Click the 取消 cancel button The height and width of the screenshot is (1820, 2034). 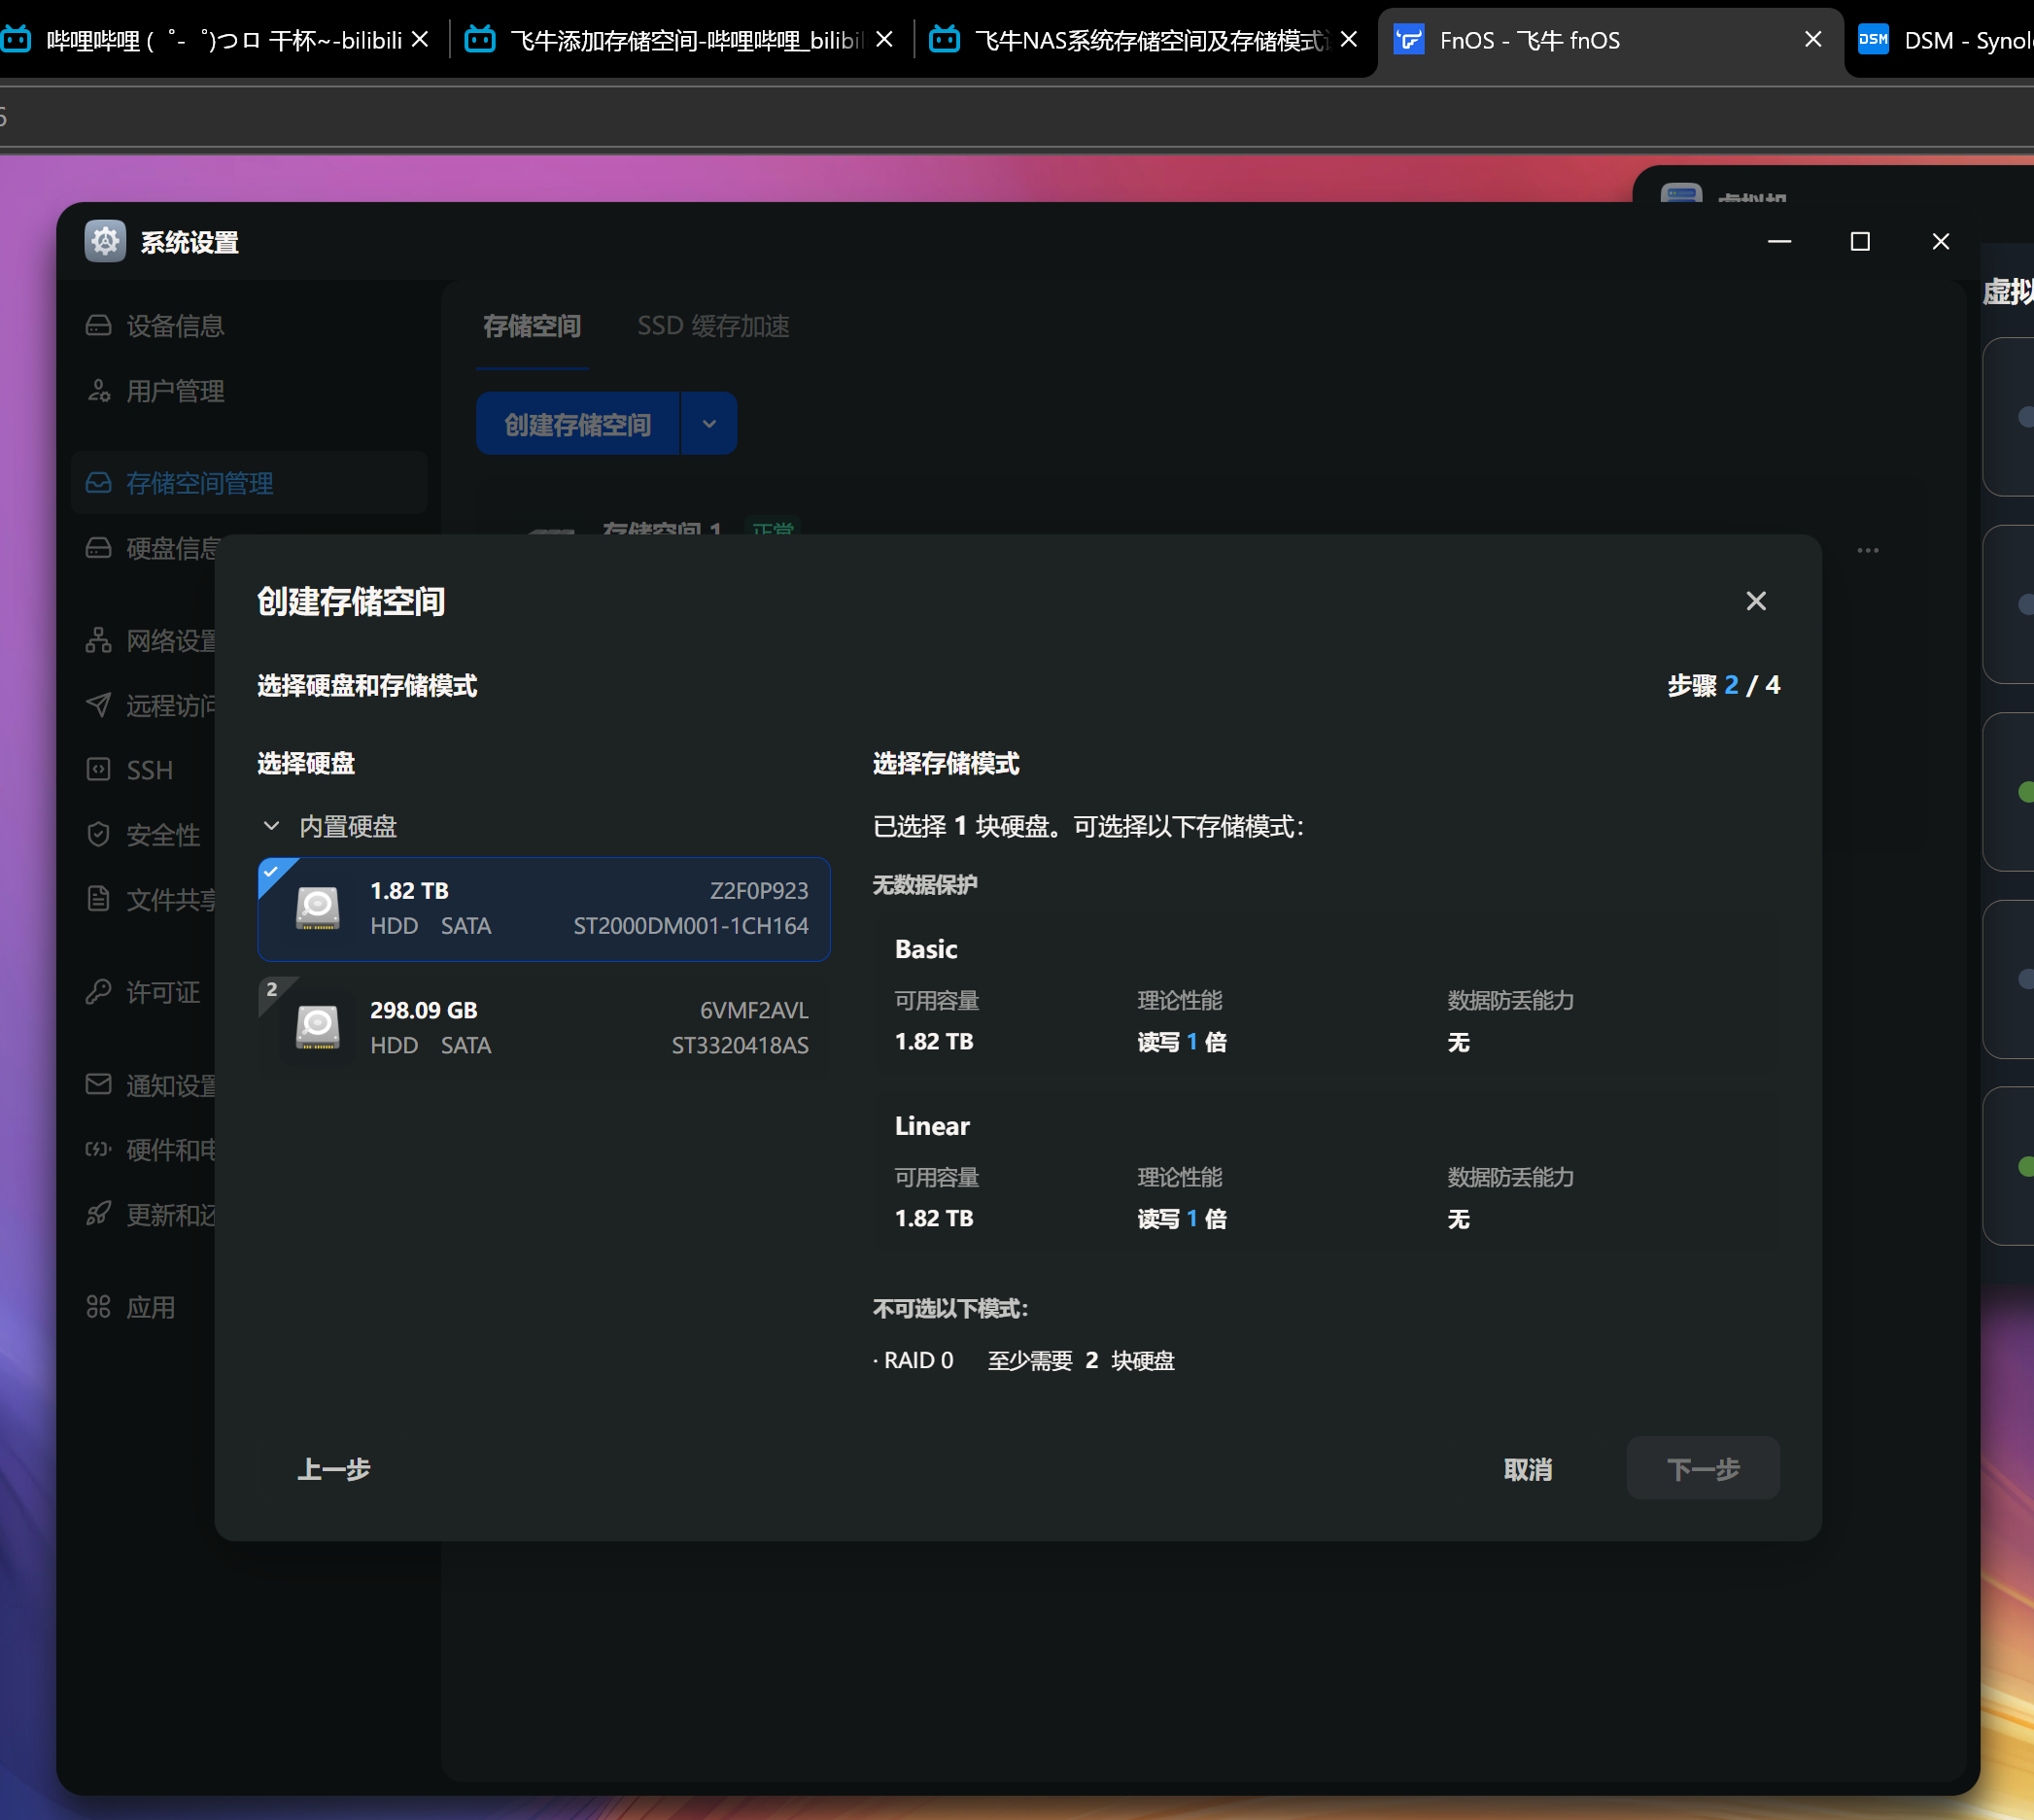[x=1527, y=1468]
